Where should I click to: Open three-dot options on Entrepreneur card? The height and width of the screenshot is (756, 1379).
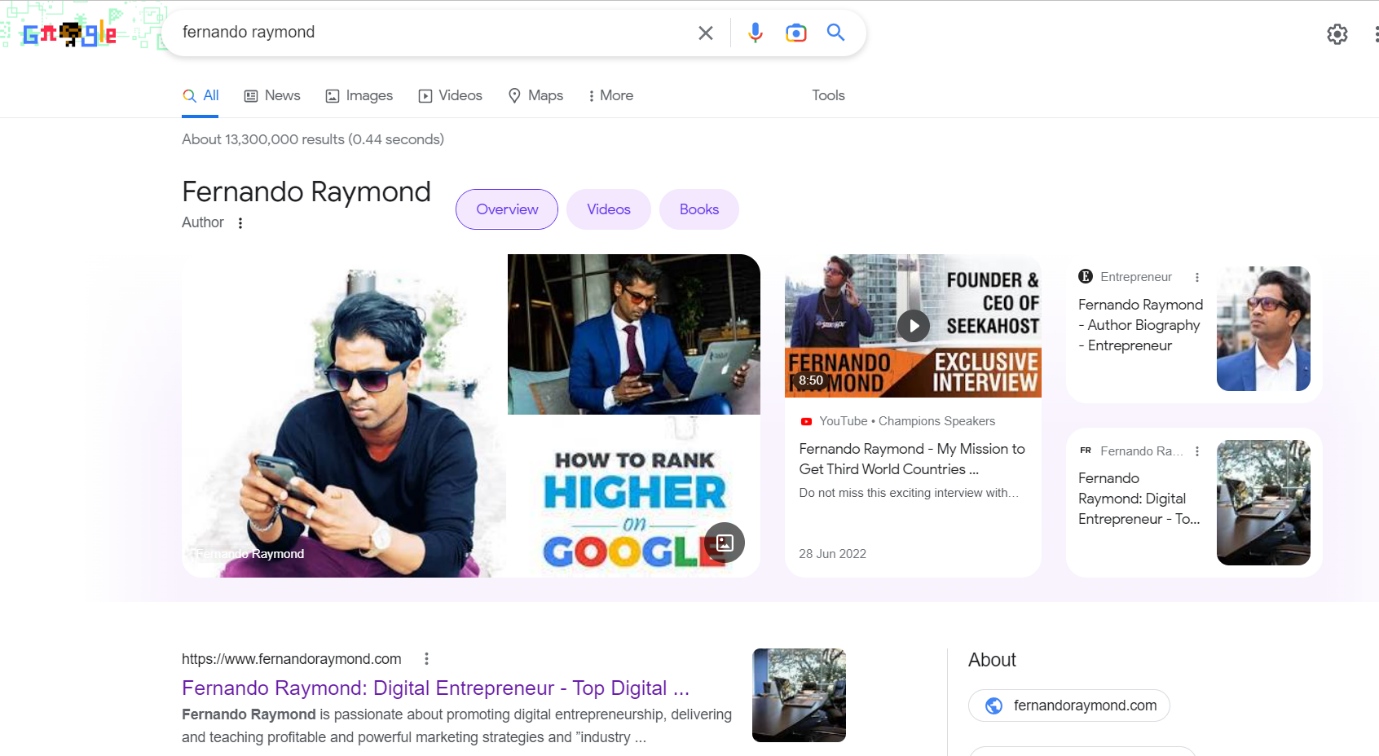click(x=1197, y=277)
